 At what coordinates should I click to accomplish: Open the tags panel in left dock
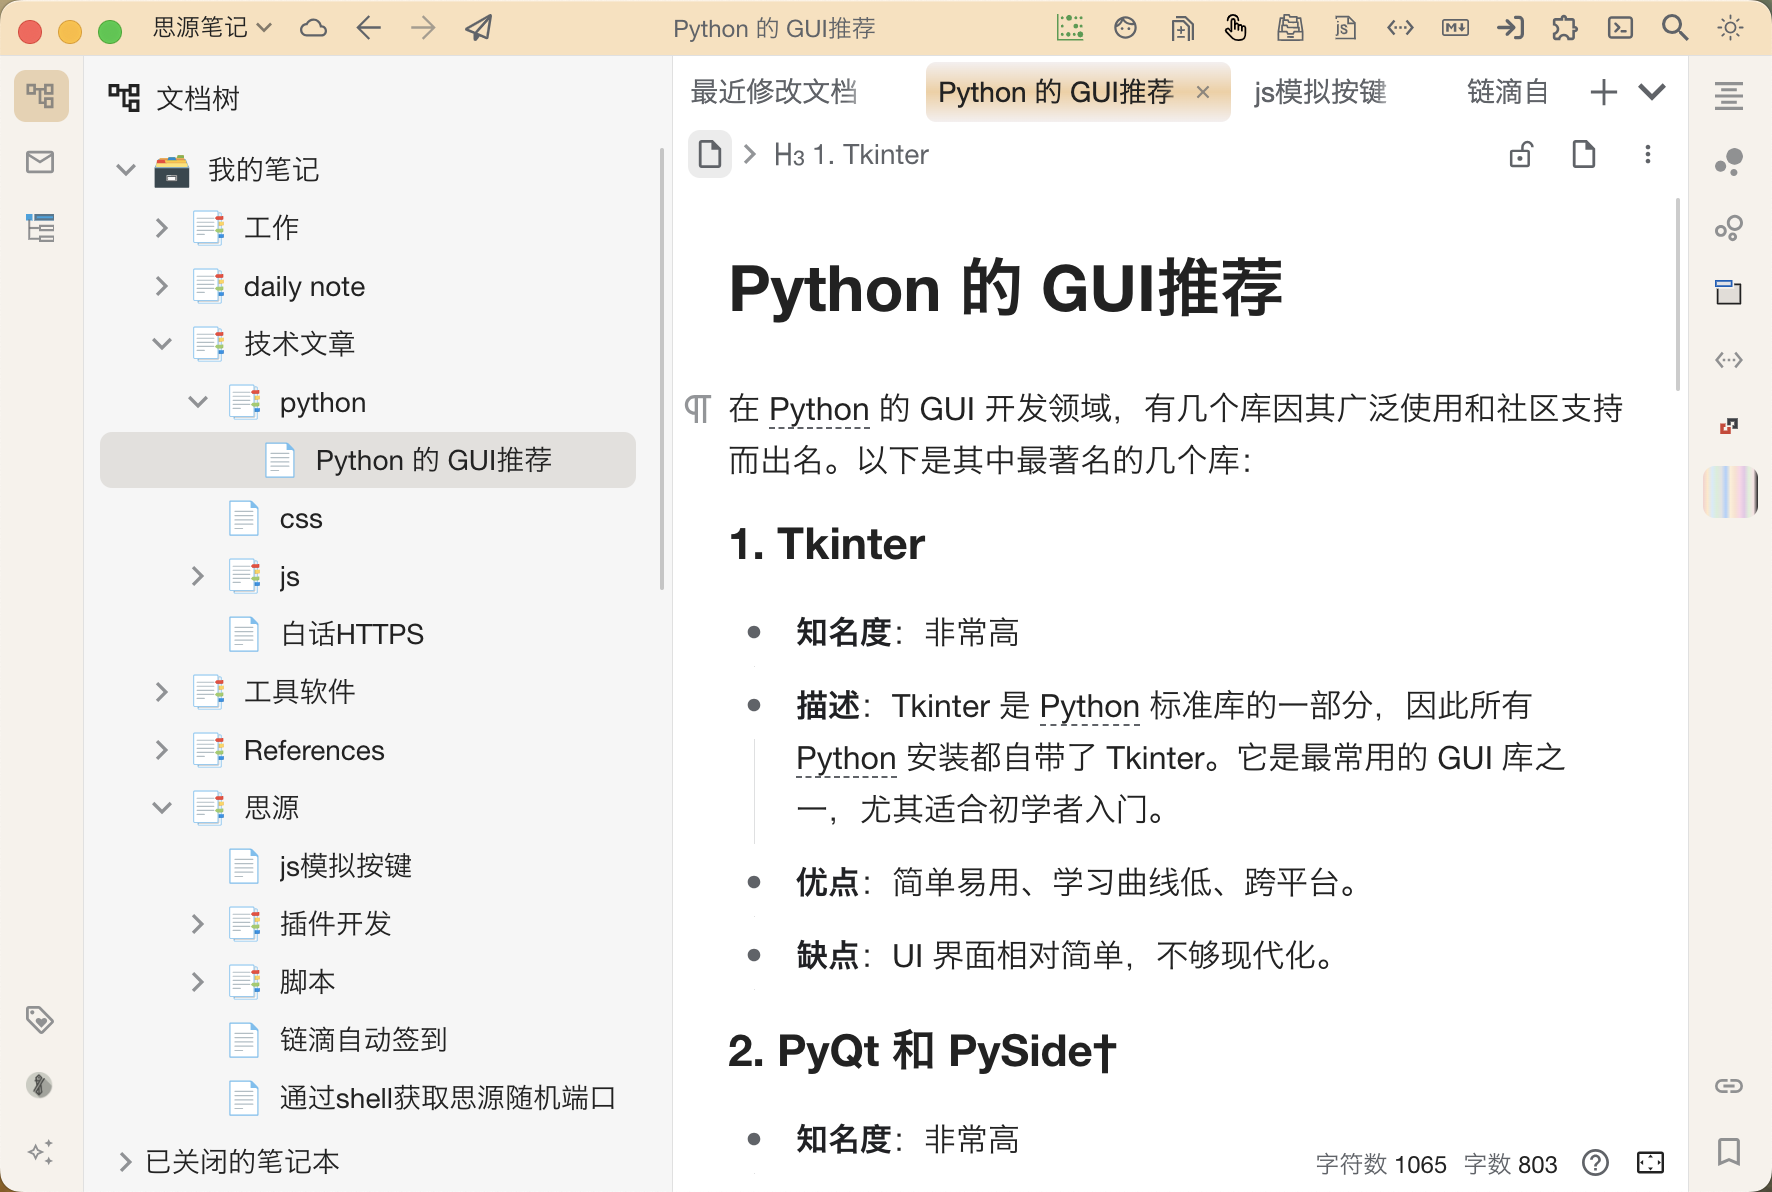[x=40, y=1020]
